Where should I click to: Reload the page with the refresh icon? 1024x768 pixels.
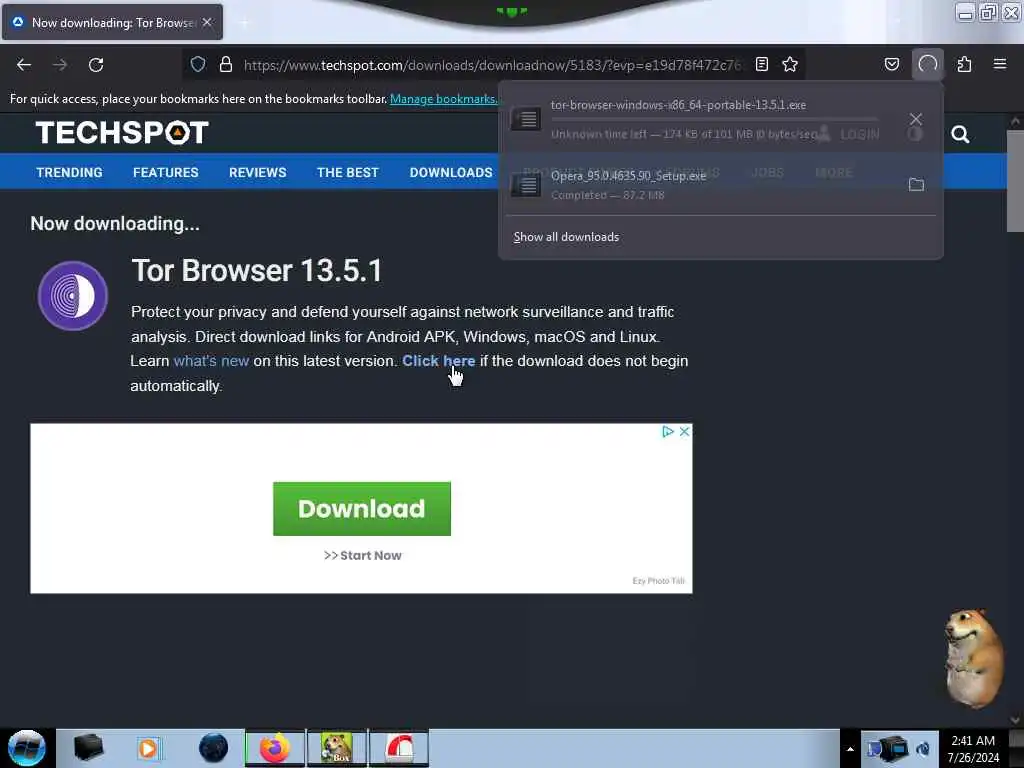click(x=96, y=65)
